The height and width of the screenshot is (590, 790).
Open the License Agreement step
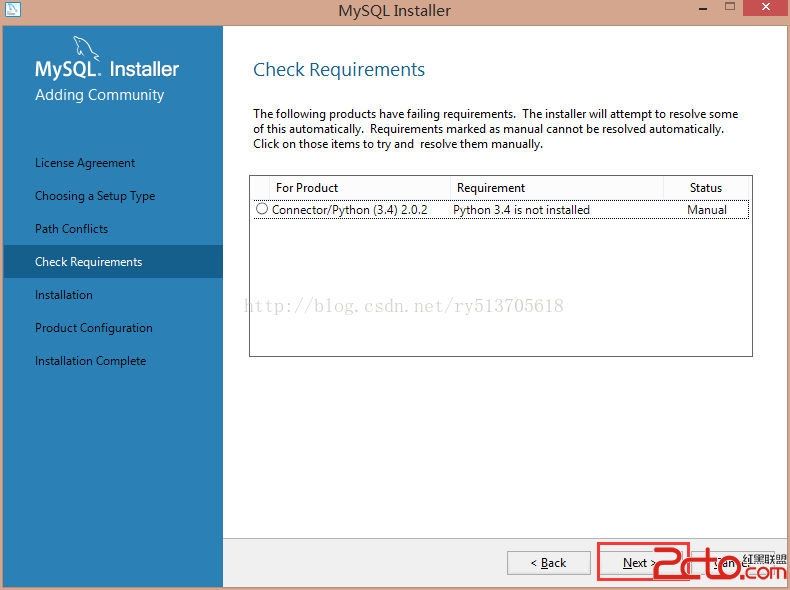pos(85,163)
